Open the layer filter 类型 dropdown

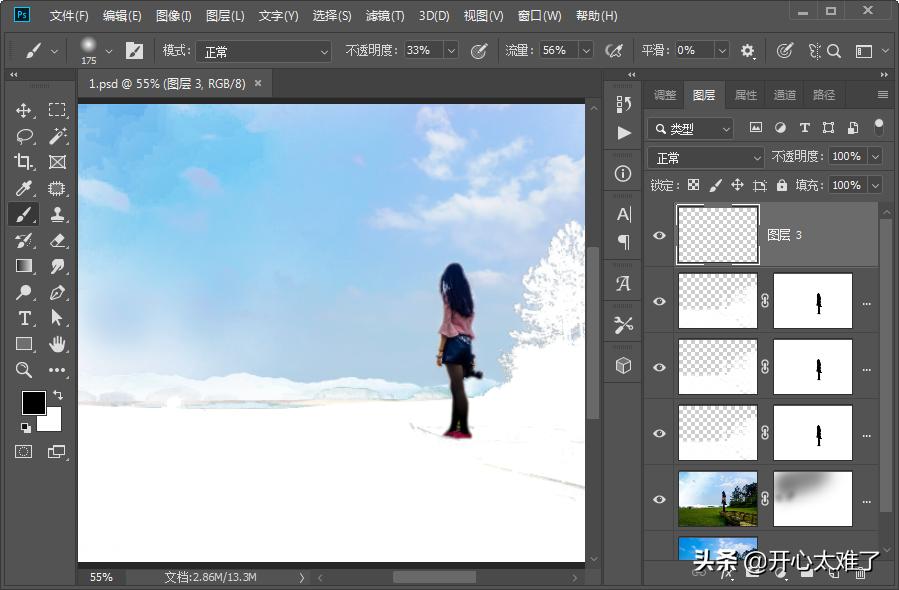pyautogui.click(x=689, y=128)
